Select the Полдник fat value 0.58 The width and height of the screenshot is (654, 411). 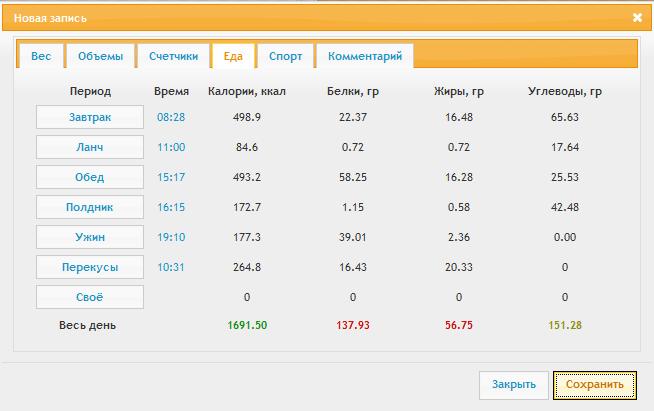click(x=459, y=207)
